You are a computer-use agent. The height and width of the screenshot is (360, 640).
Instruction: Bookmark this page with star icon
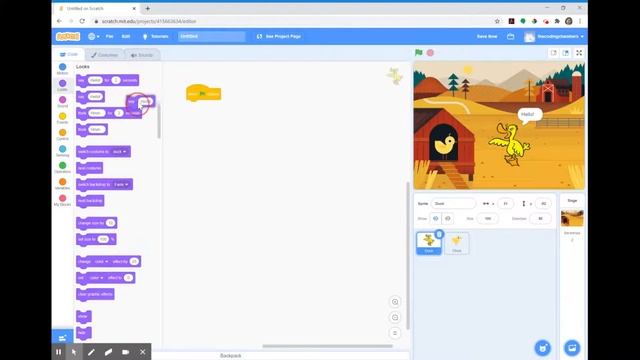[x=497, y=21]
